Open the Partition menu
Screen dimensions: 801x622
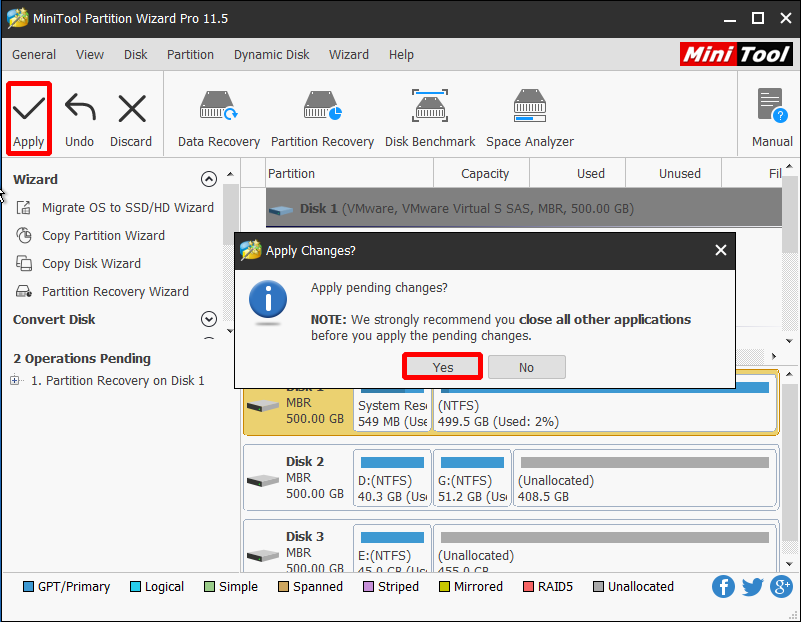click(x=190, y=55)
